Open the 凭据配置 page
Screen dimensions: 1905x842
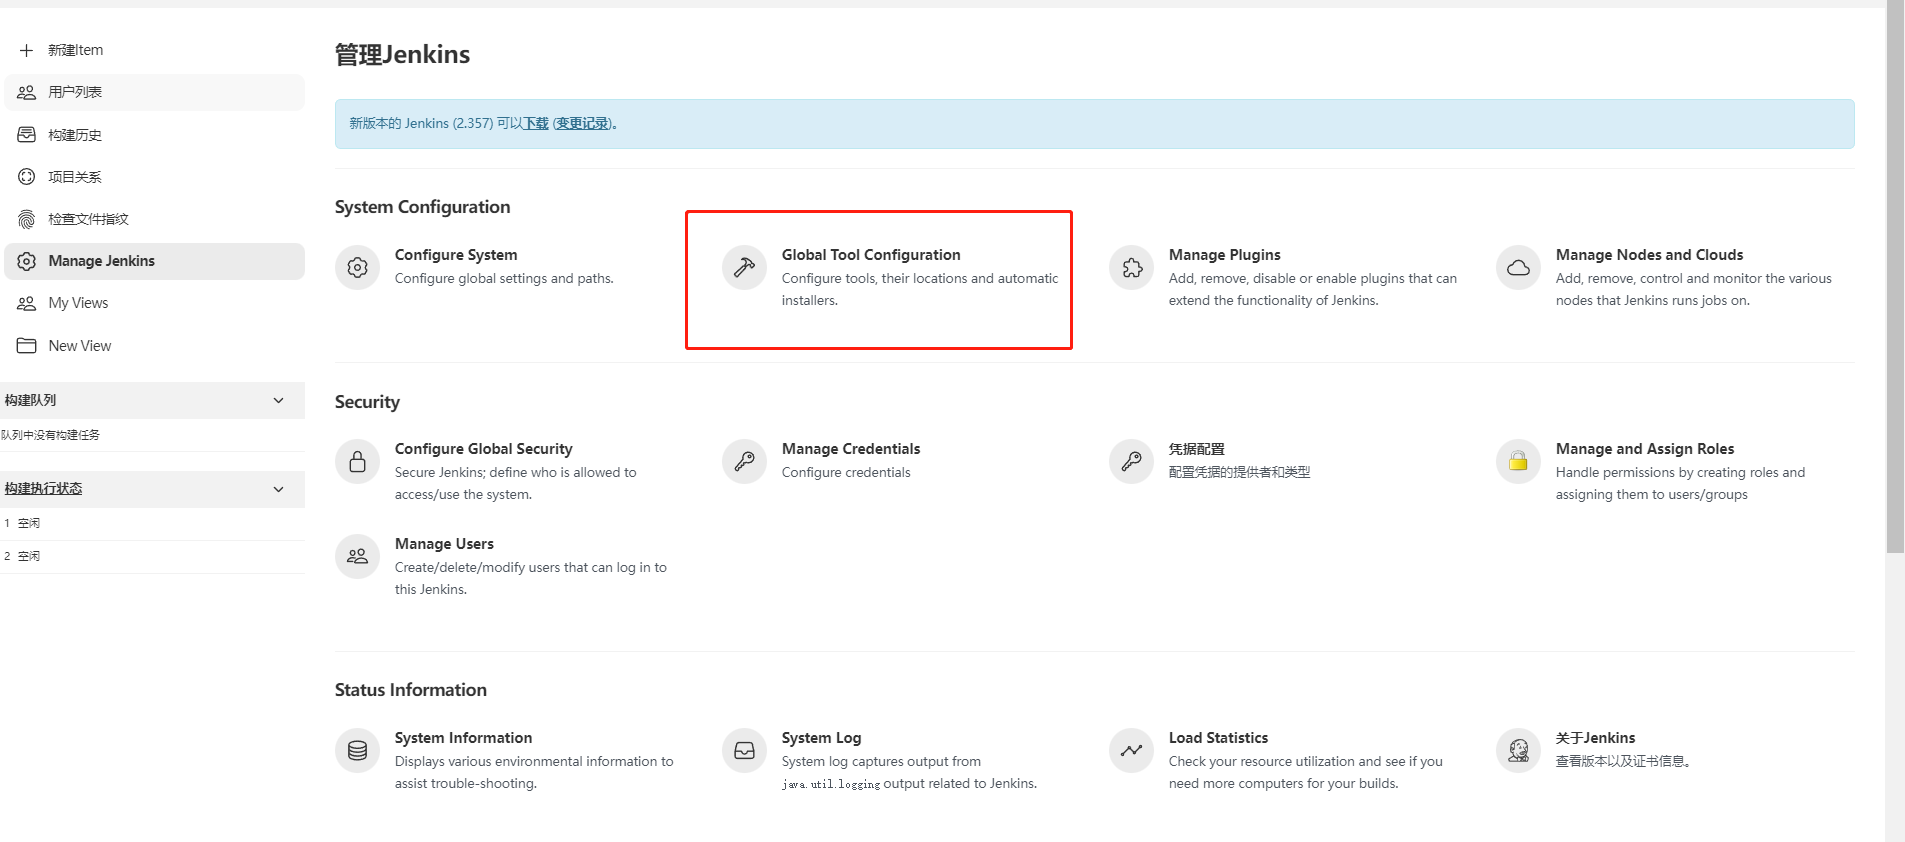pos(1197,449)
